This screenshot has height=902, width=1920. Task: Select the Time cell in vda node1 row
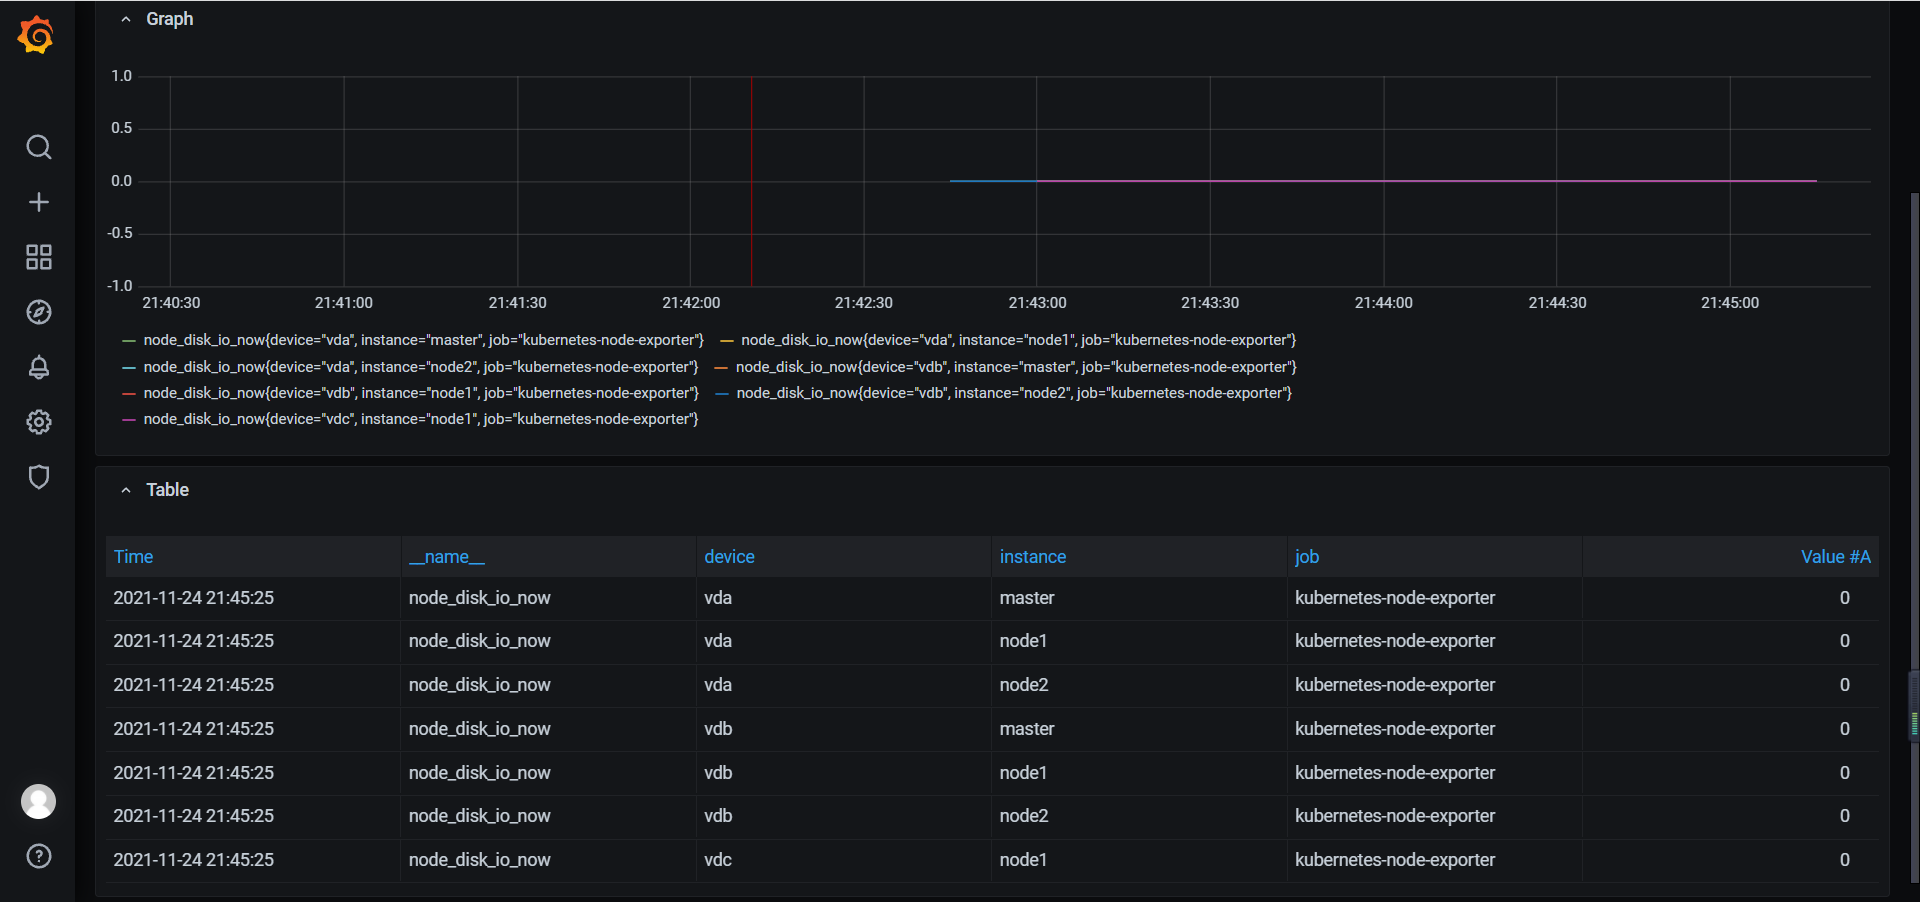point(193,641)
